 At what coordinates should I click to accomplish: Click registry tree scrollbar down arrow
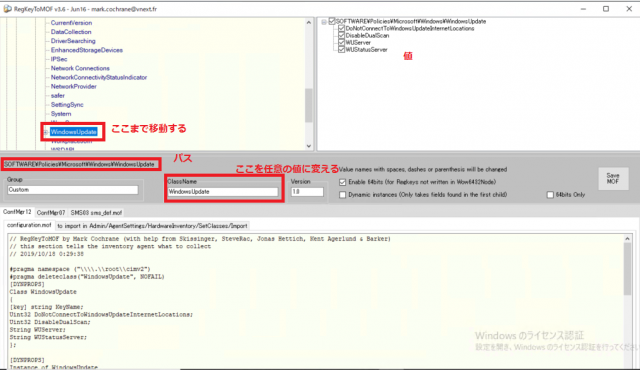[x=309, y=146]
